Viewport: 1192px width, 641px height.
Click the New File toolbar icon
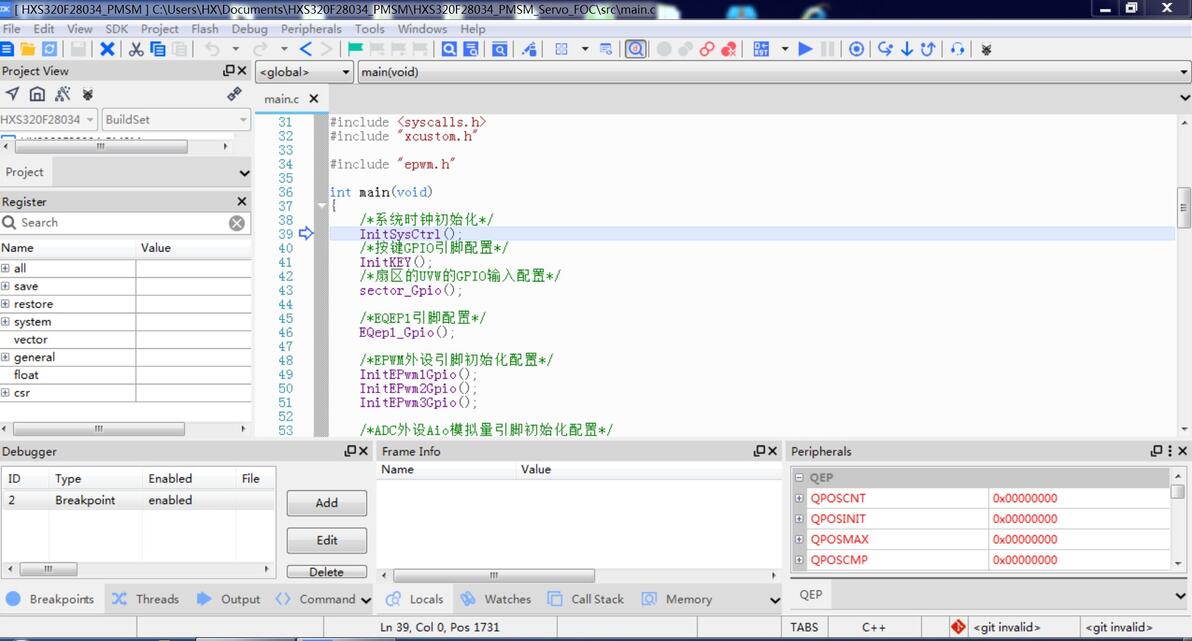point(7,49)
